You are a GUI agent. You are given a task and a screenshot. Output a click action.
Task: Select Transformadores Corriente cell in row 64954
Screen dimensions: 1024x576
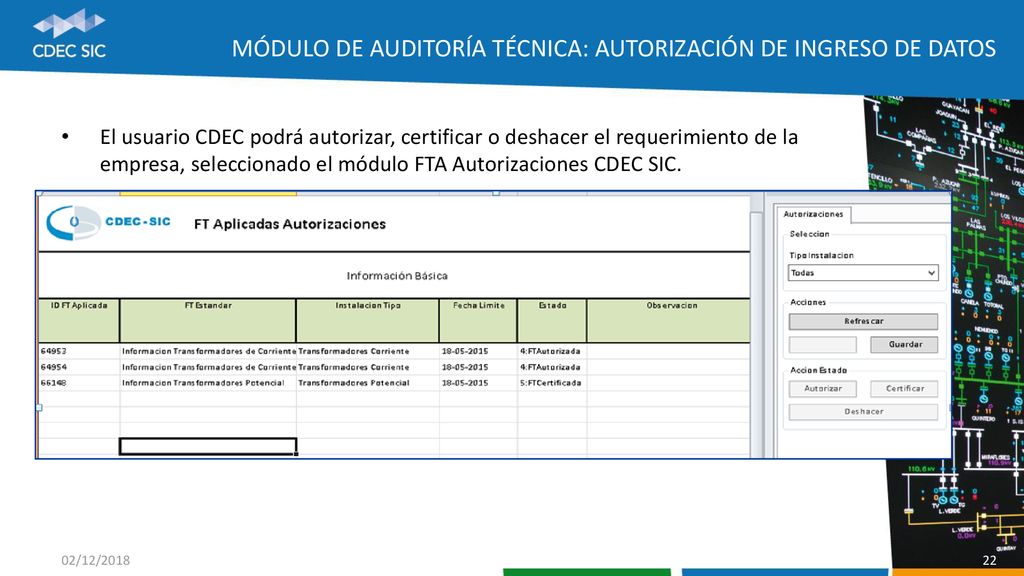[x=368, y=367]
